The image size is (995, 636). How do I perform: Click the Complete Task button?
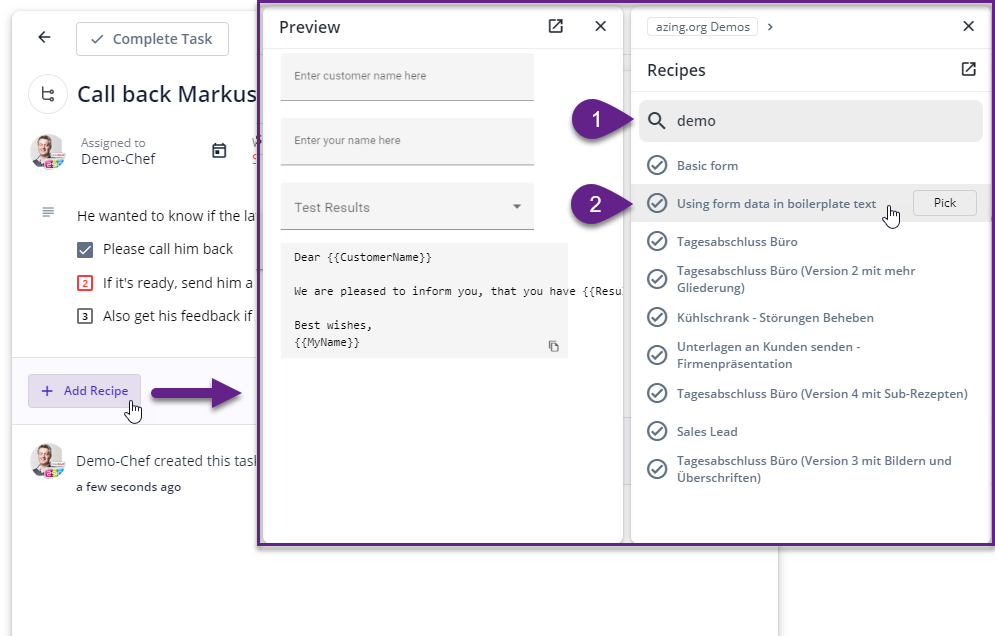click(152, 39)
